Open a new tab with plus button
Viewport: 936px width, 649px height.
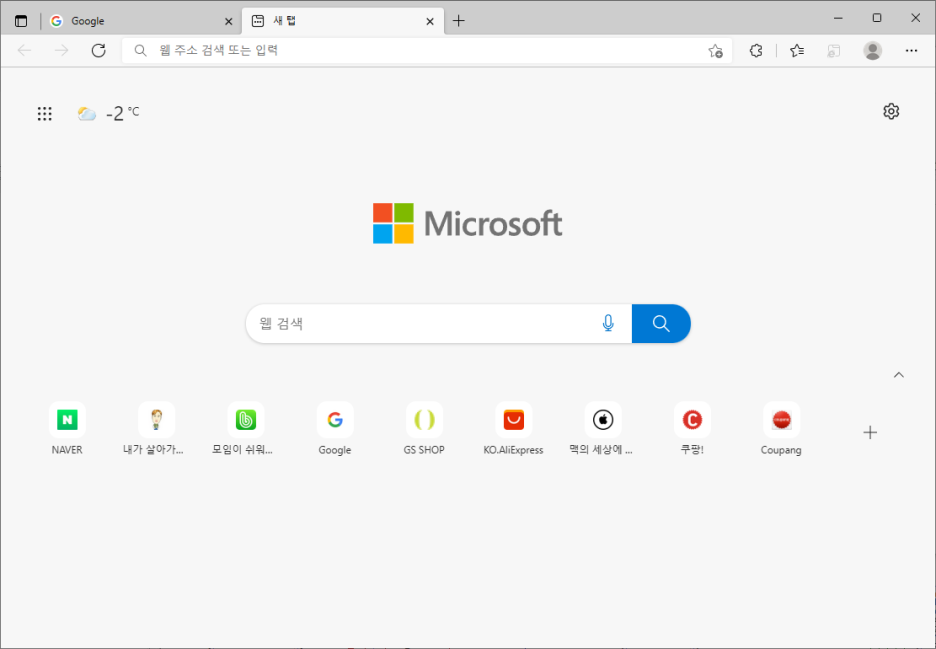[458, 21]
